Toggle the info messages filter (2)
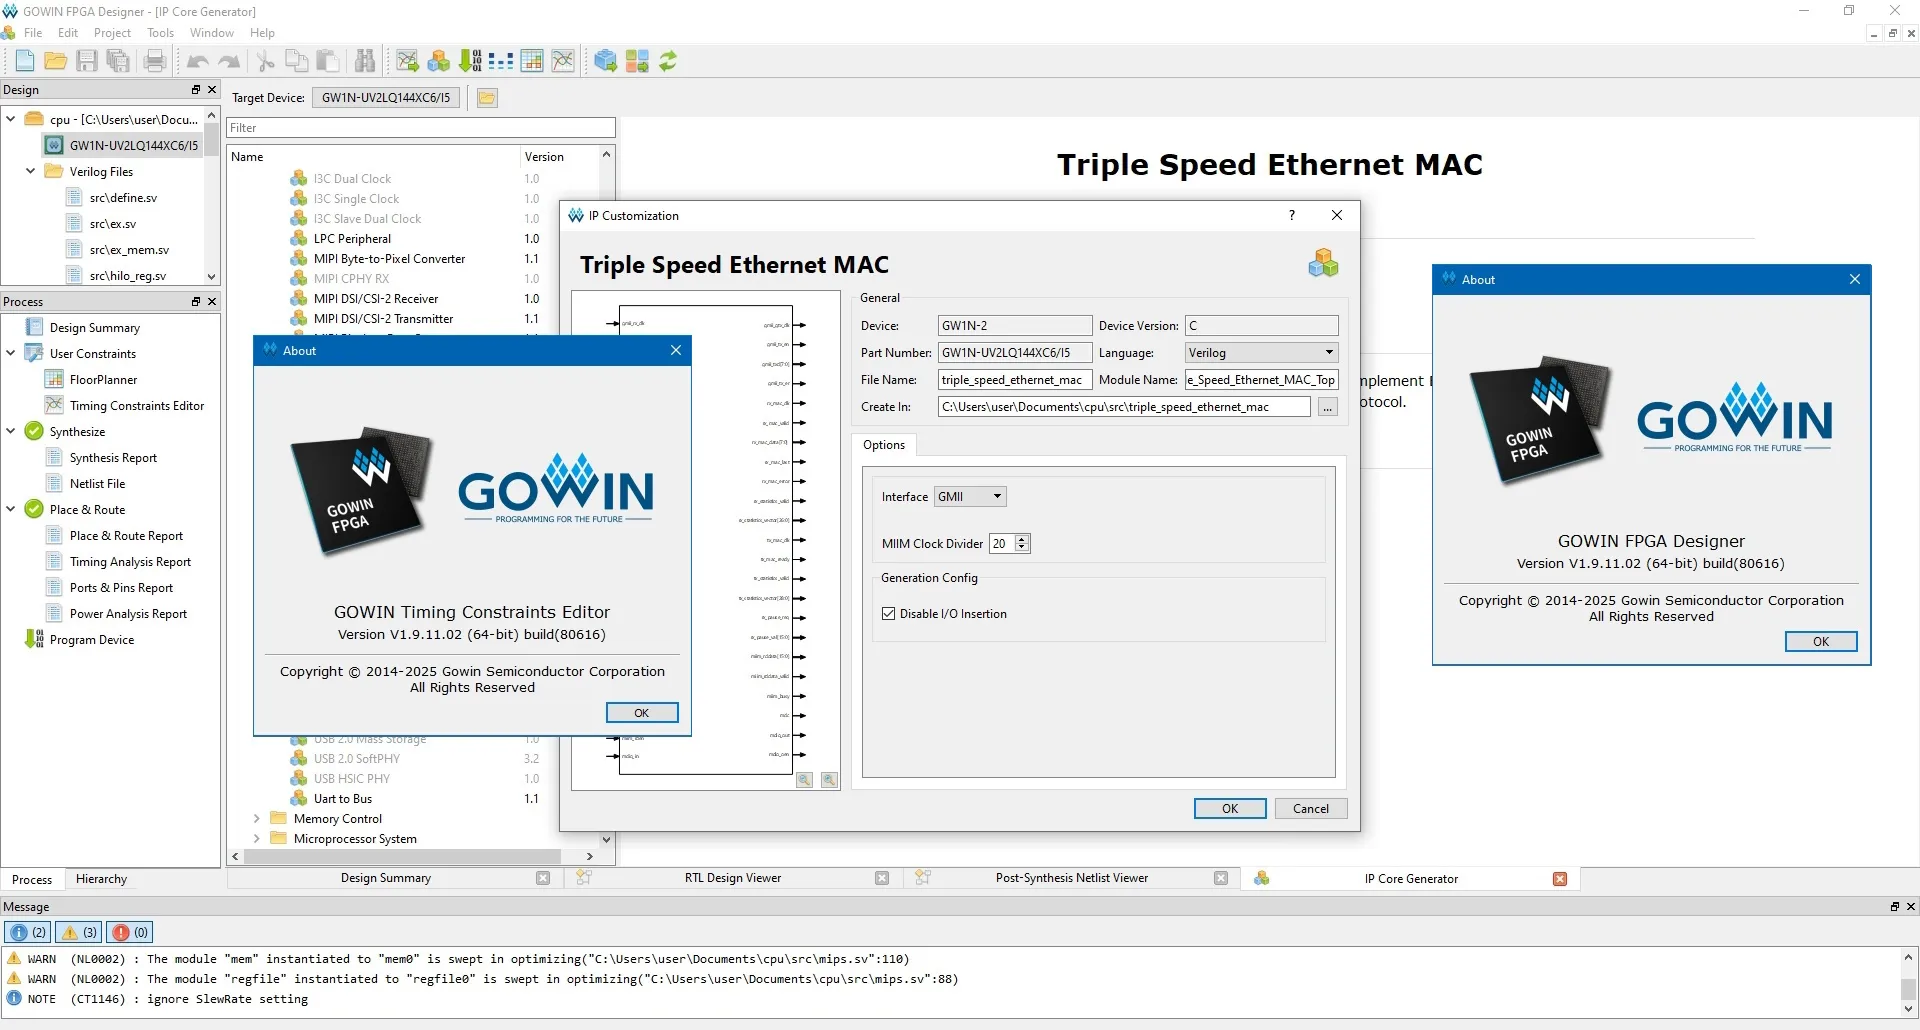 [x=28, y=932]
